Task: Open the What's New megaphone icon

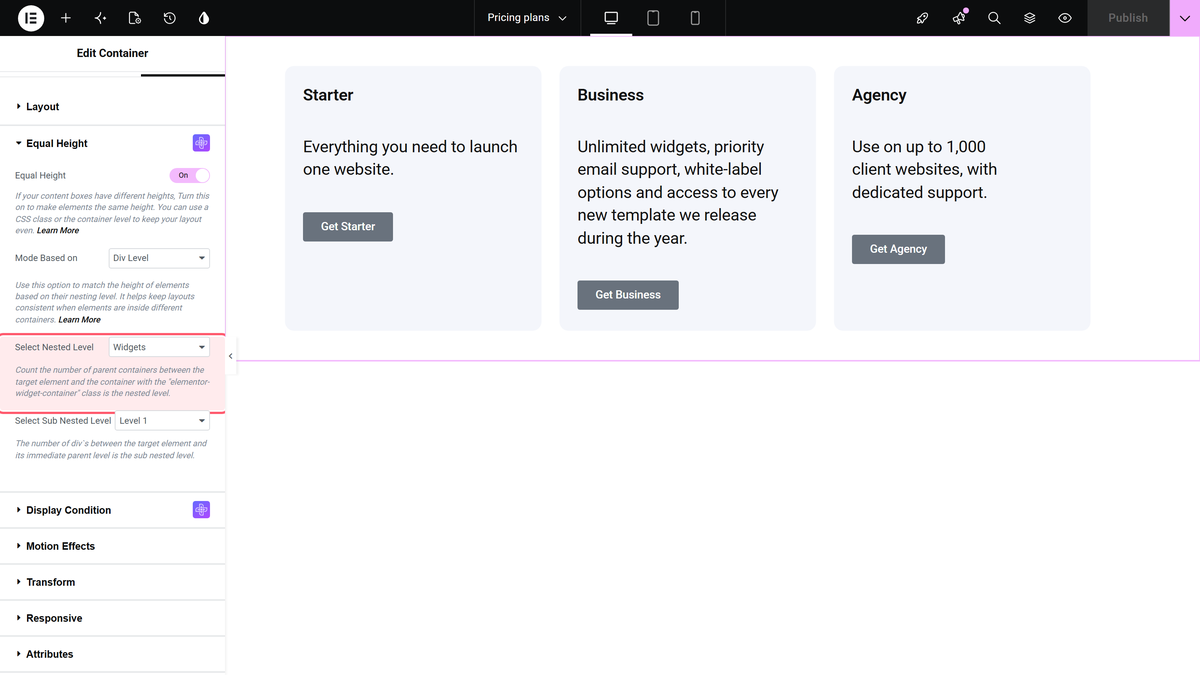Action: pyautogui.click(x=959, y=18)
